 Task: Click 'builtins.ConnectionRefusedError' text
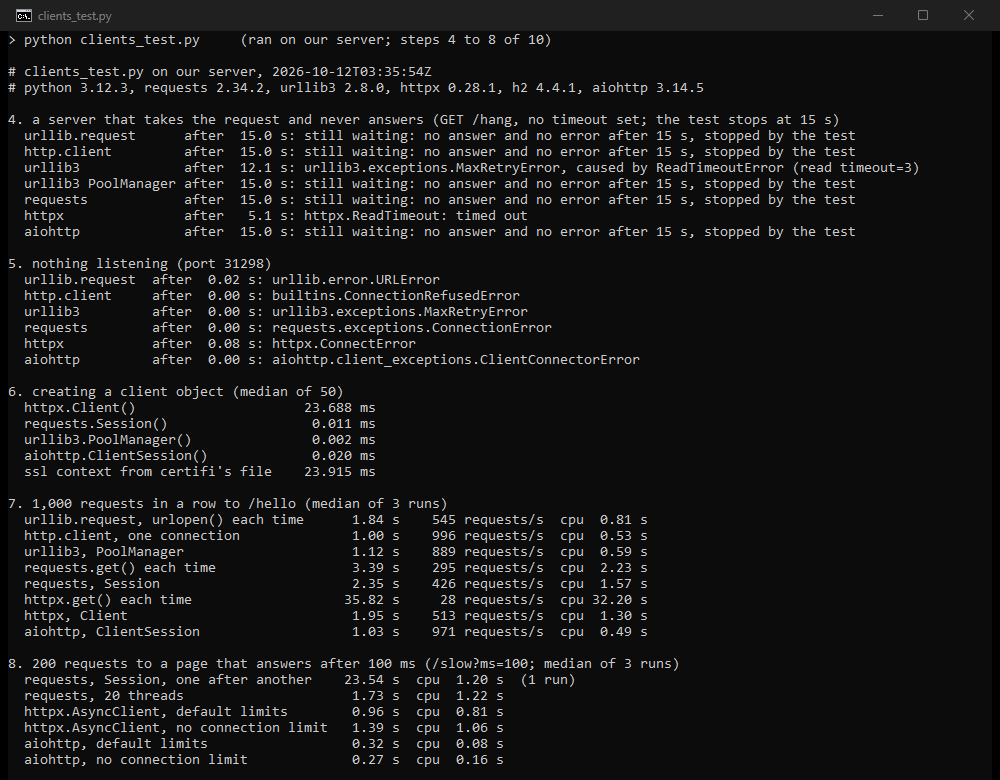(x=395, y=295)
